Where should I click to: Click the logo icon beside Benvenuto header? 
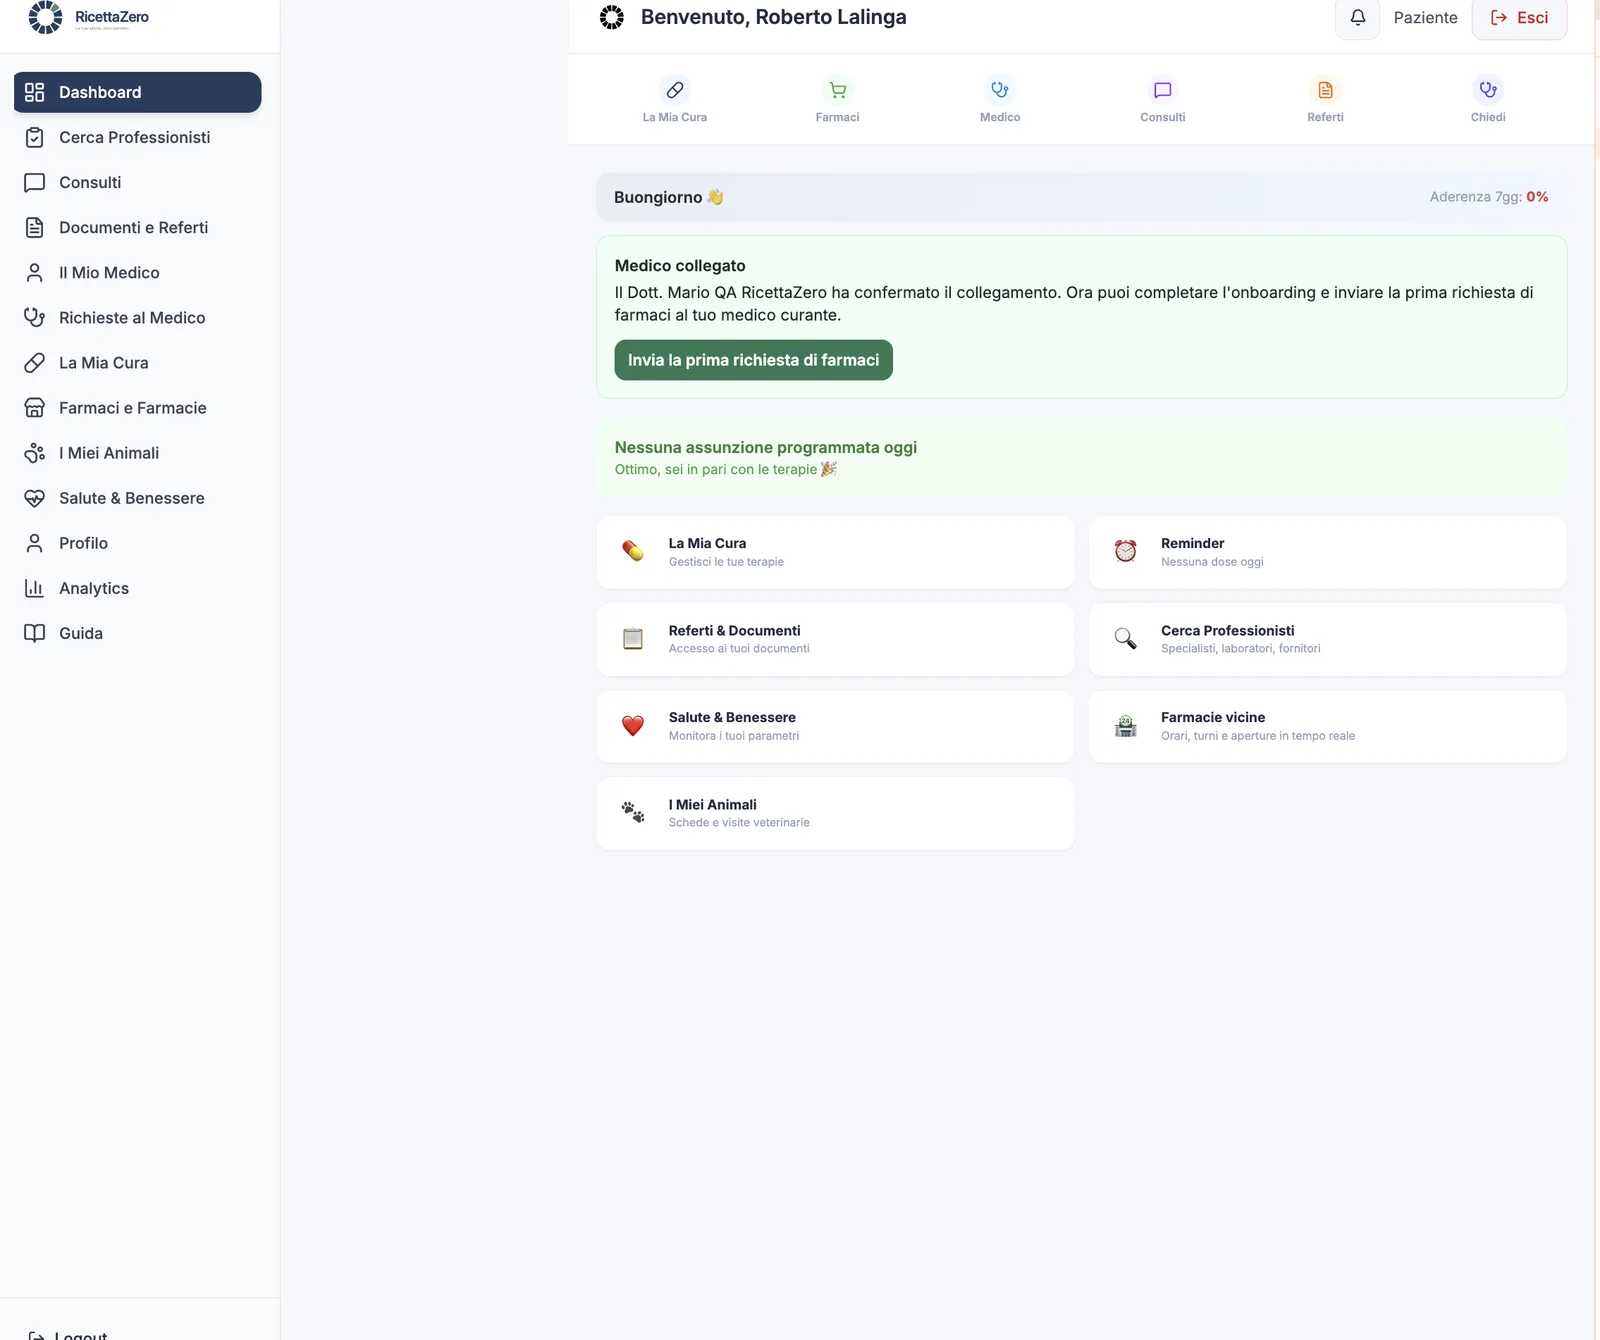click(x=612, y=17)
